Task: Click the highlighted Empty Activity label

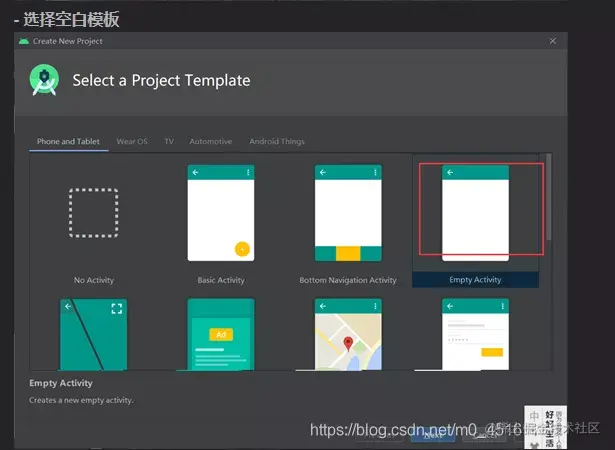Action: pos(475,280)
